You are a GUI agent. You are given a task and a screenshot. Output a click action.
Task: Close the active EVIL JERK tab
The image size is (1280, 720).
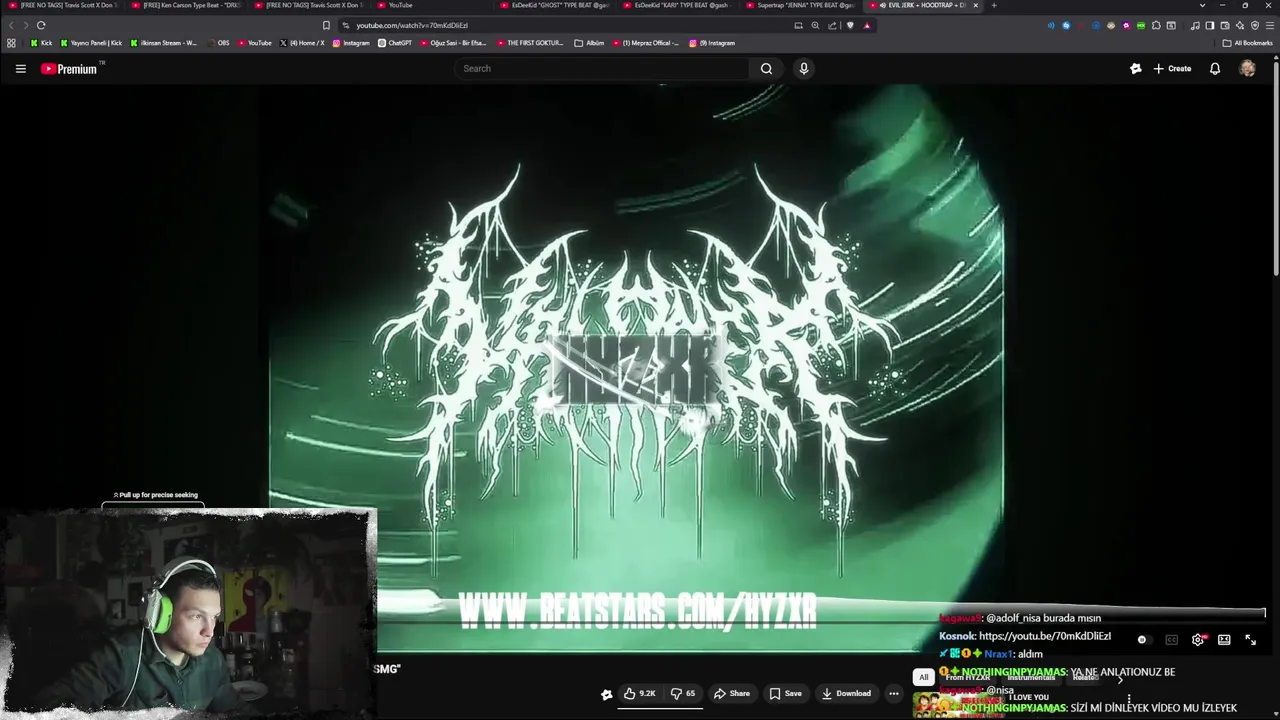pos(976,5)
